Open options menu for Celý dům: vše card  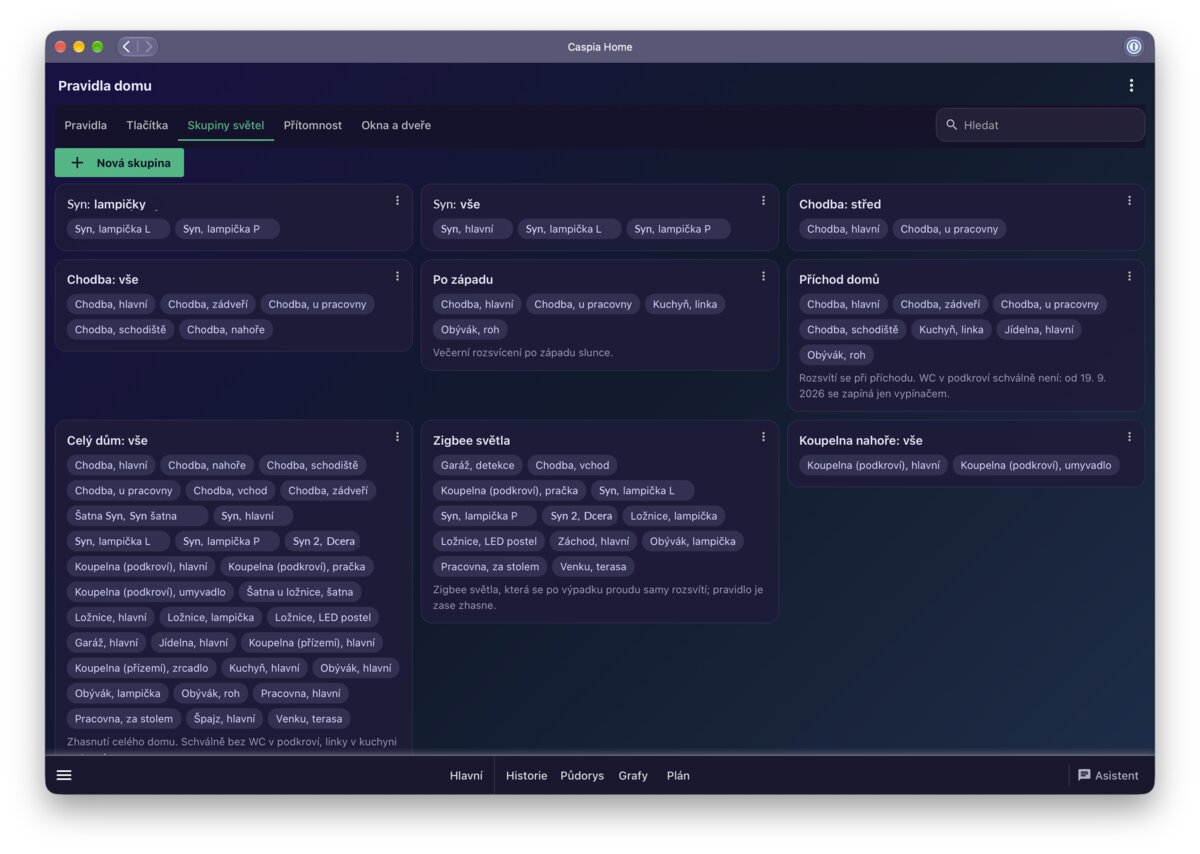[x=397, y=437]
